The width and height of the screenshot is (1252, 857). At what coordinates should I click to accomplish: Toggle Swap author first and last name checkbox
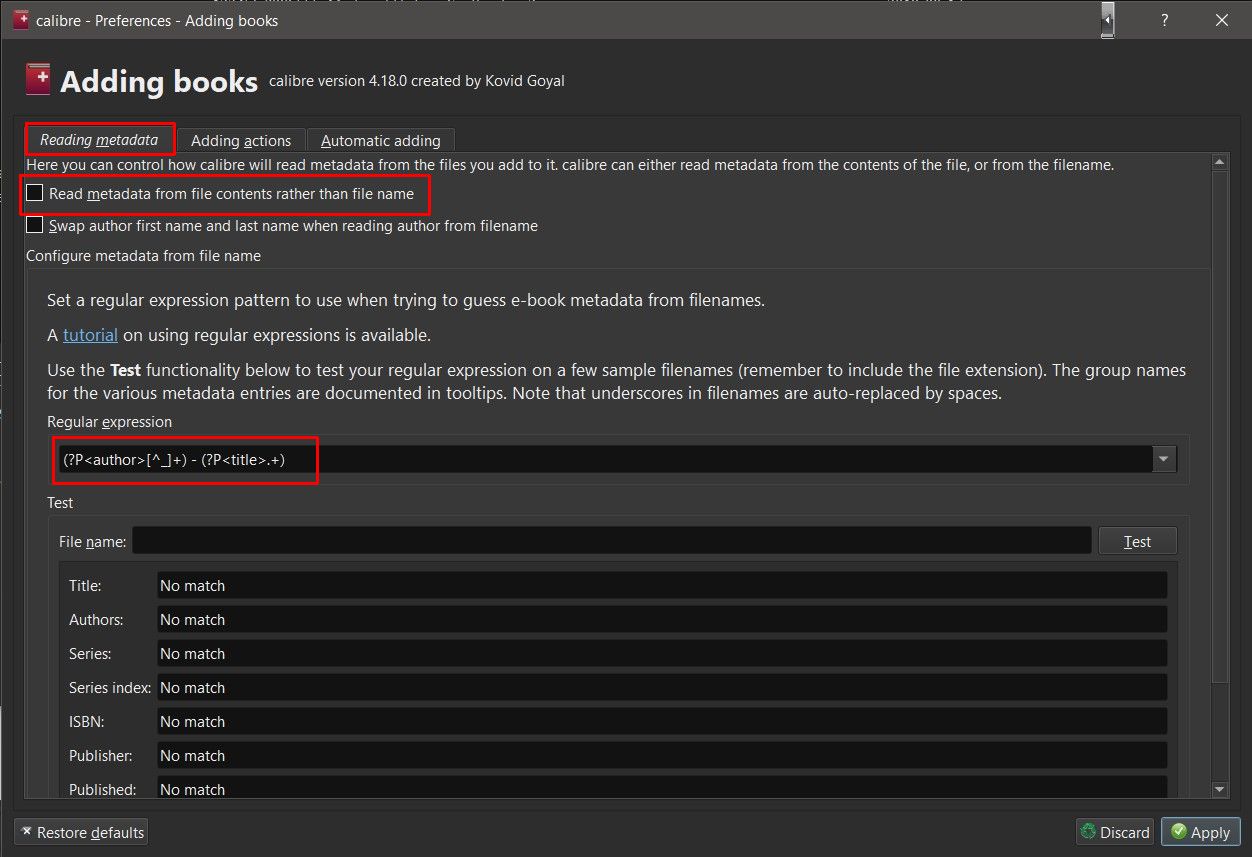(x=35, y=225)
